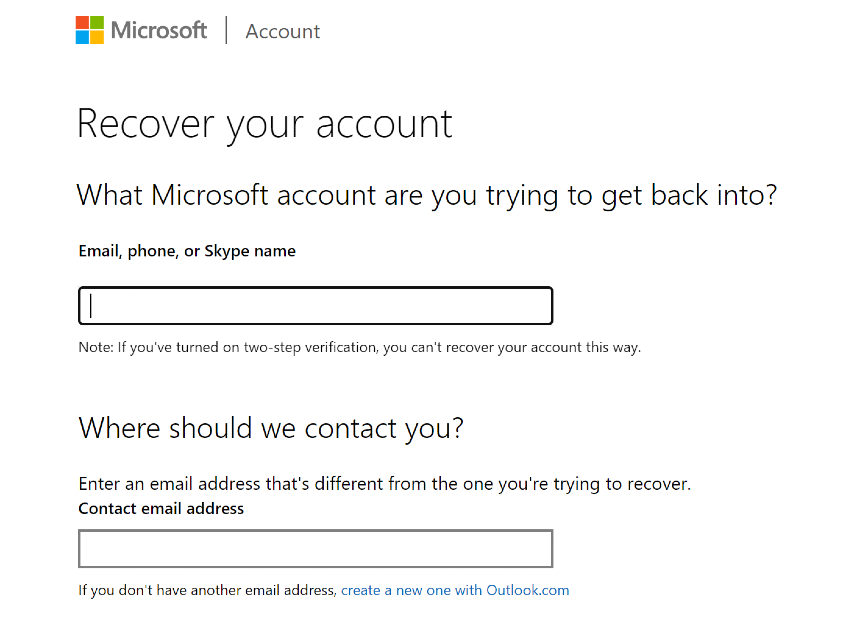This screenshot has width=843, height=628.
Task: Open the Account header link
Action: [x=282, y=31]
